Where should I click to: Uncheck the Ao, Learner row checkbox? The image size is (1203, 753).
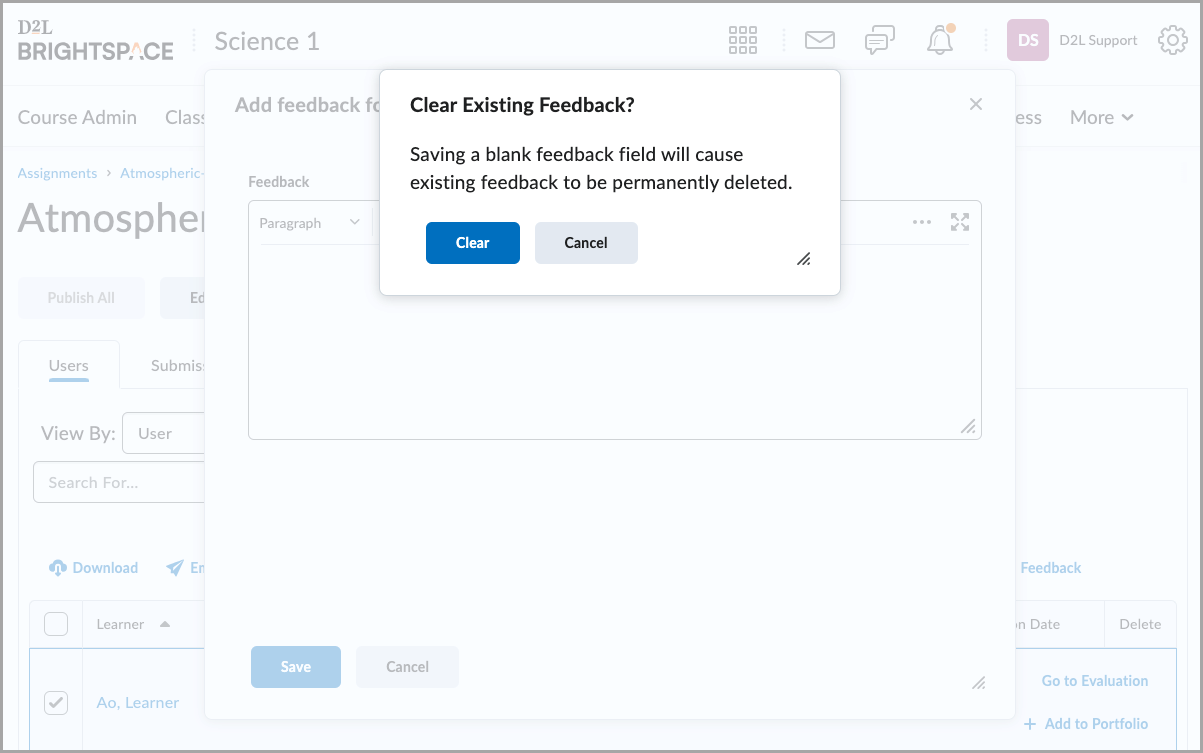coord(56,703)
